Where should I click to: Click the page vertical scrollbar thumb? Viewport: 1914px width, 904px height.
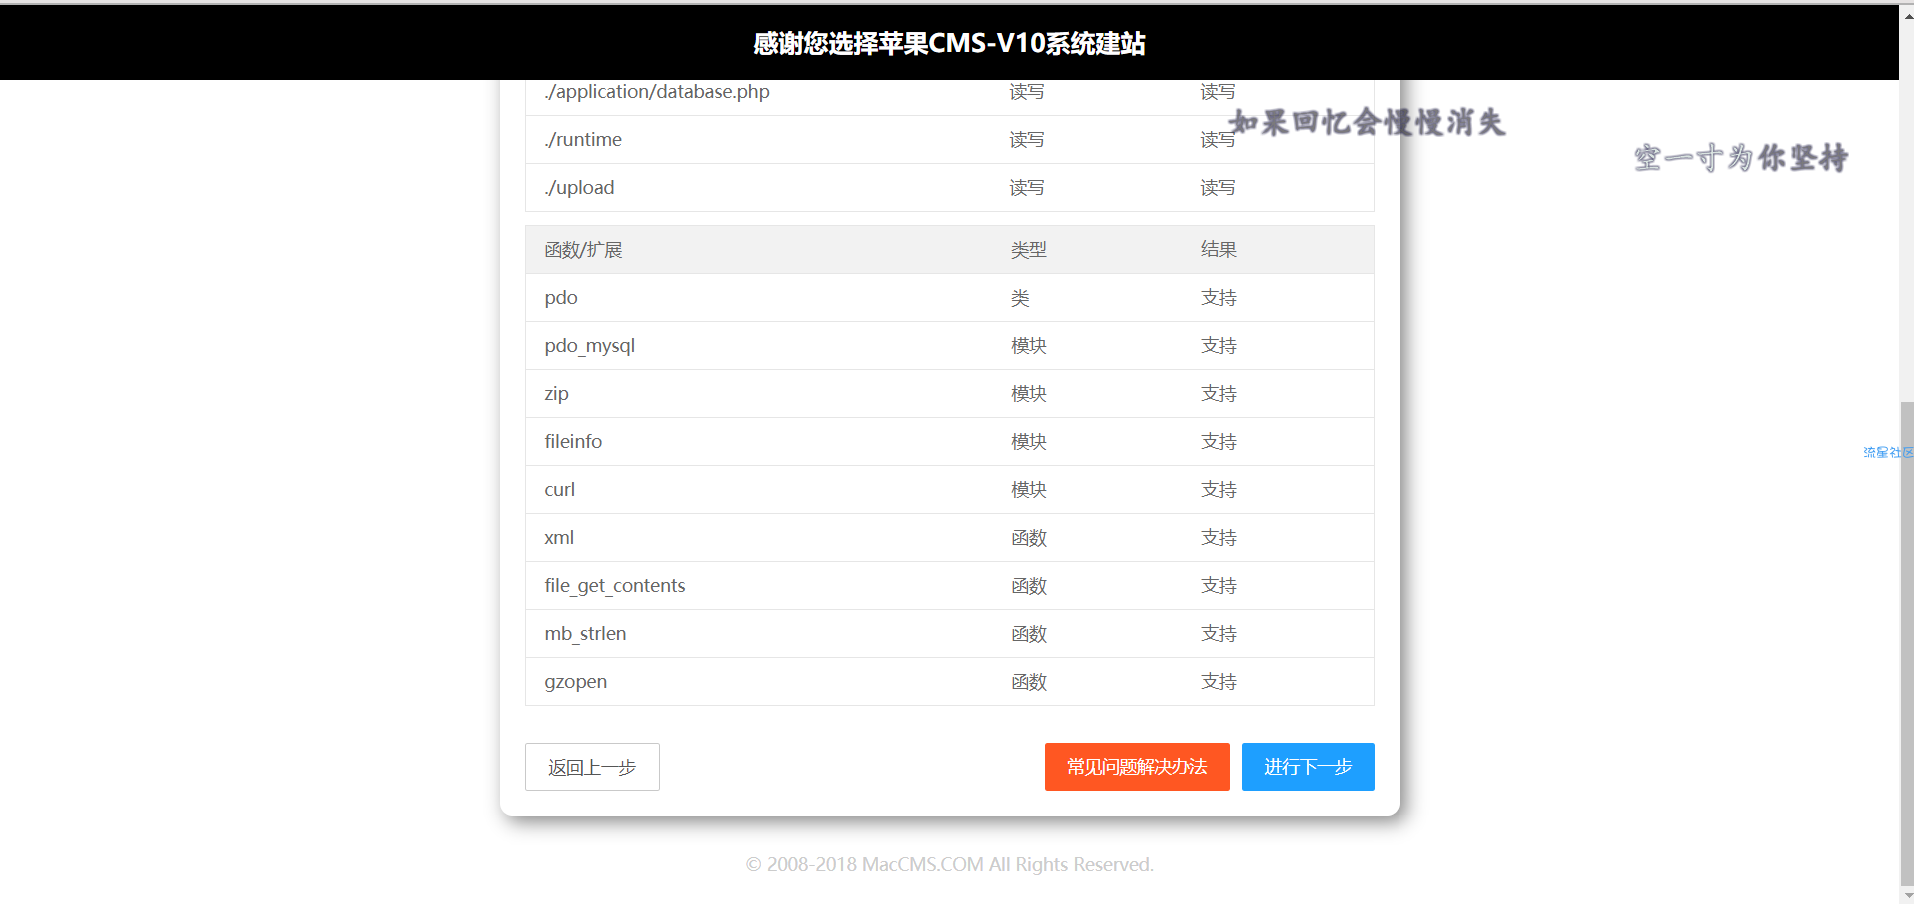click(x=1906, y=643)
